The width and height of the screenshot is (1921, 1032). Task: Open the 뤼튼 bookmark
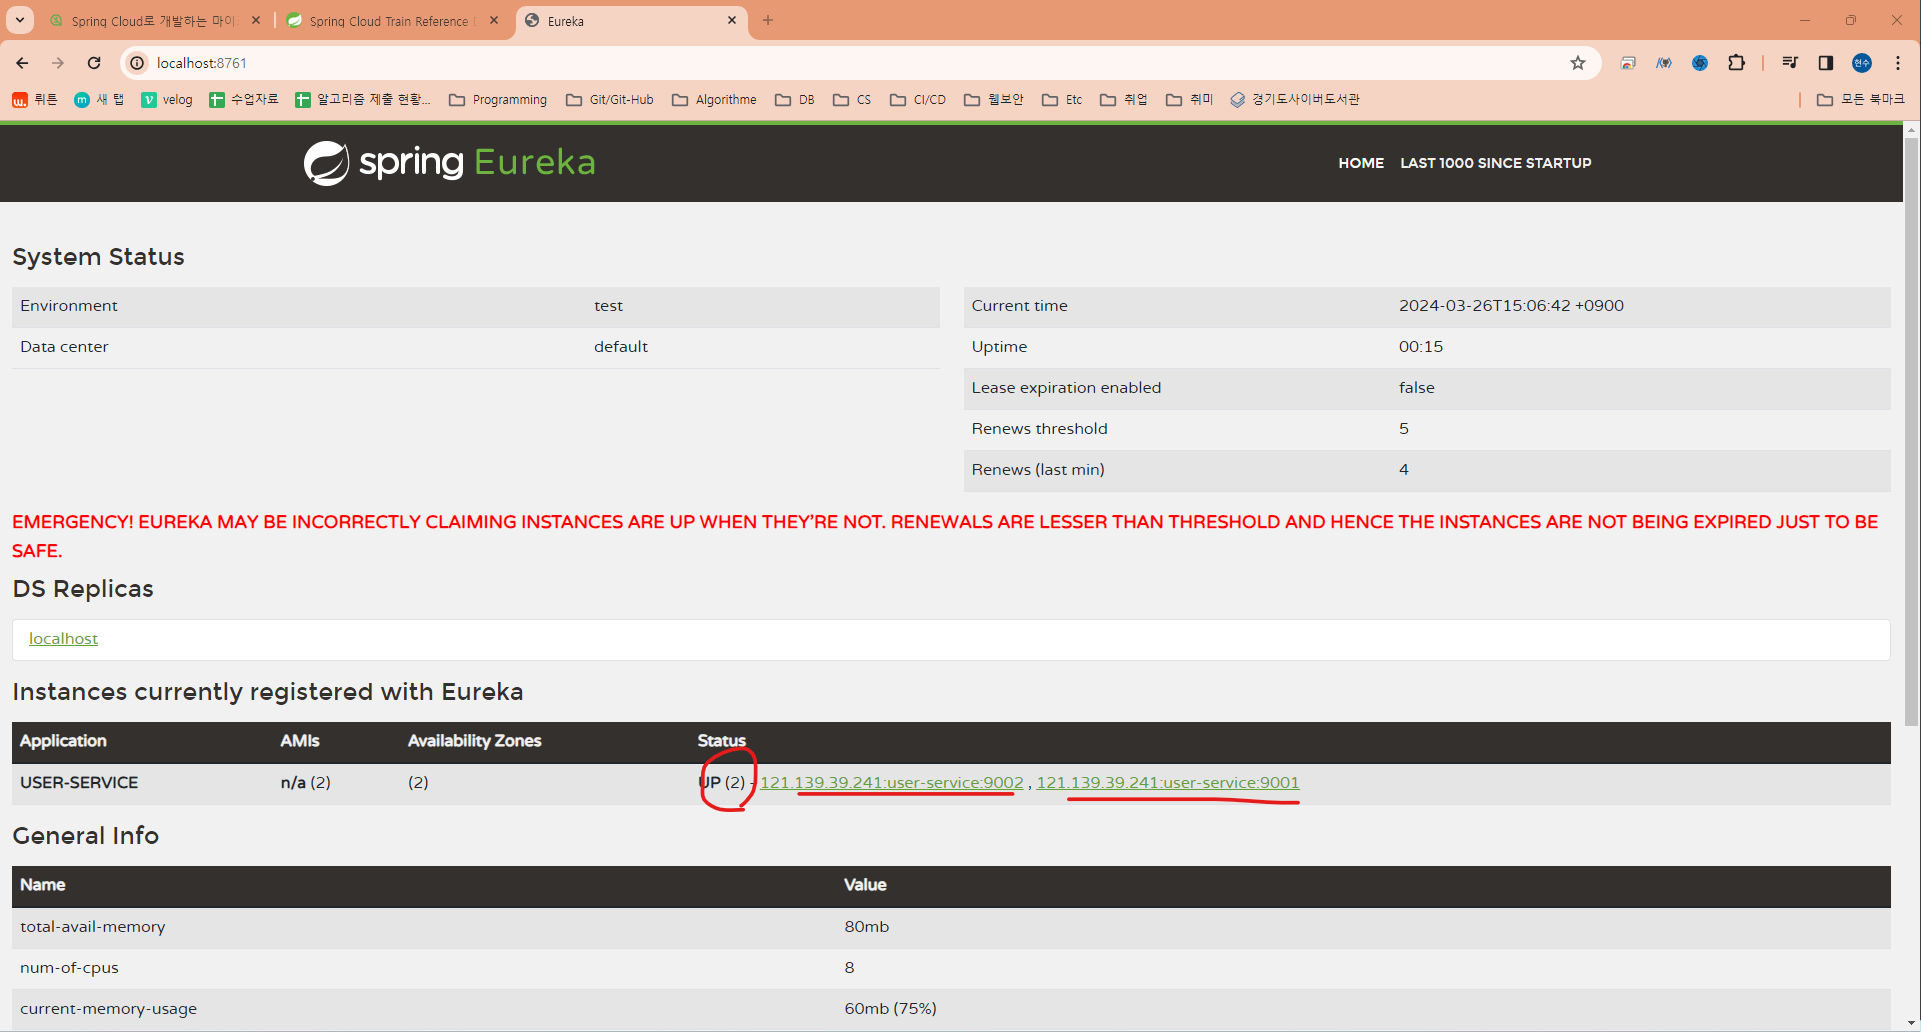pos(35,100)
